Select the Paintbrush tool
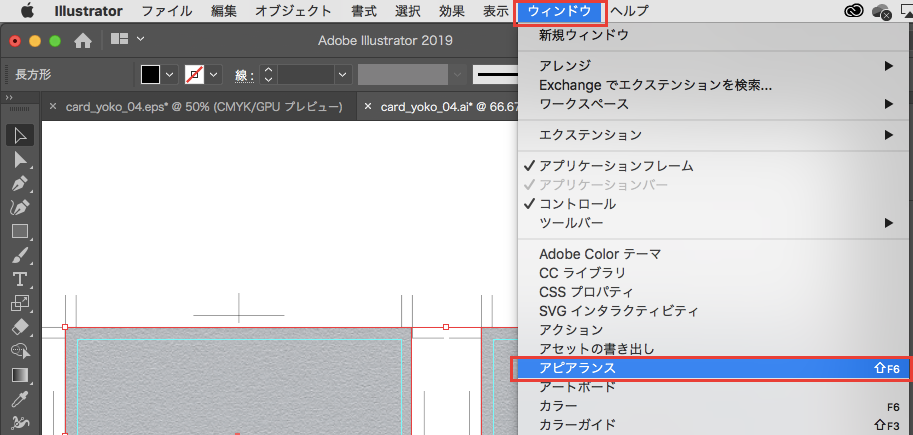 tap(19, 255)
